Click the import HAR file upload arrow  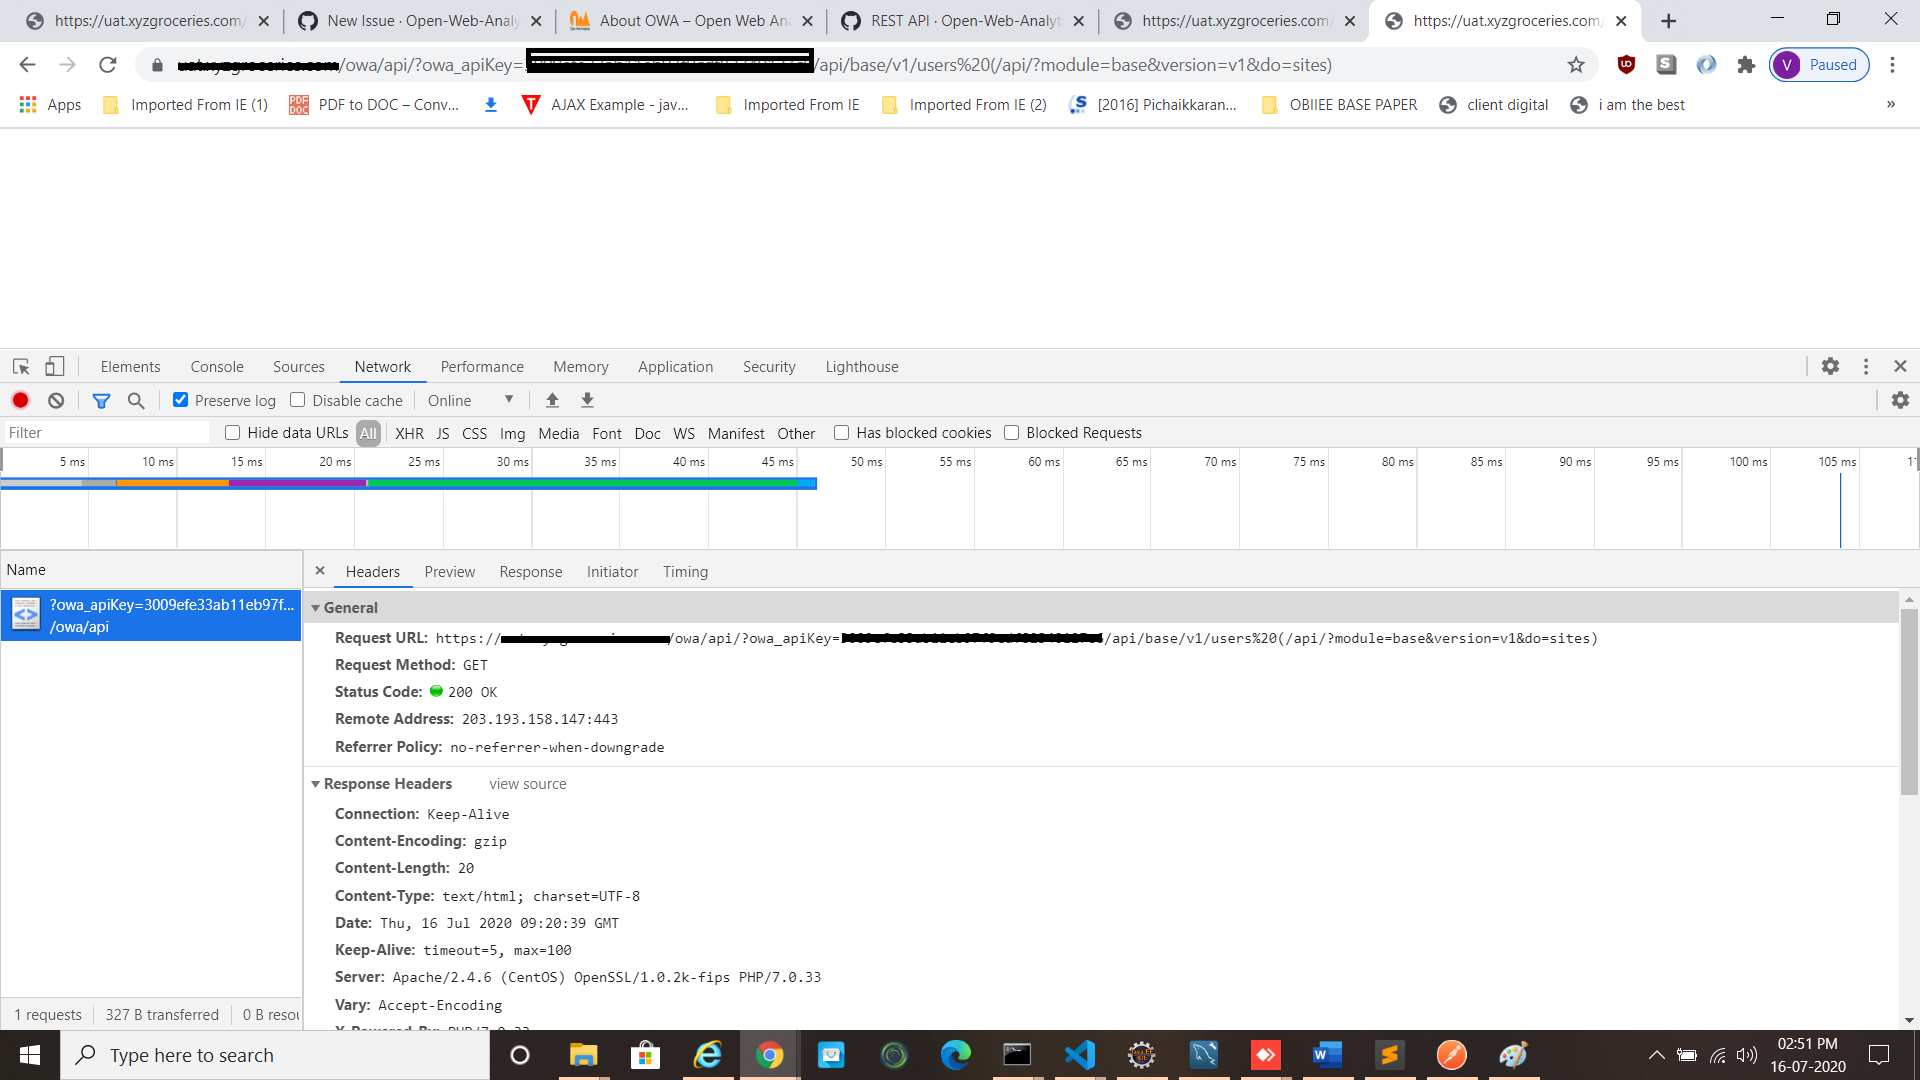(552, 400)
